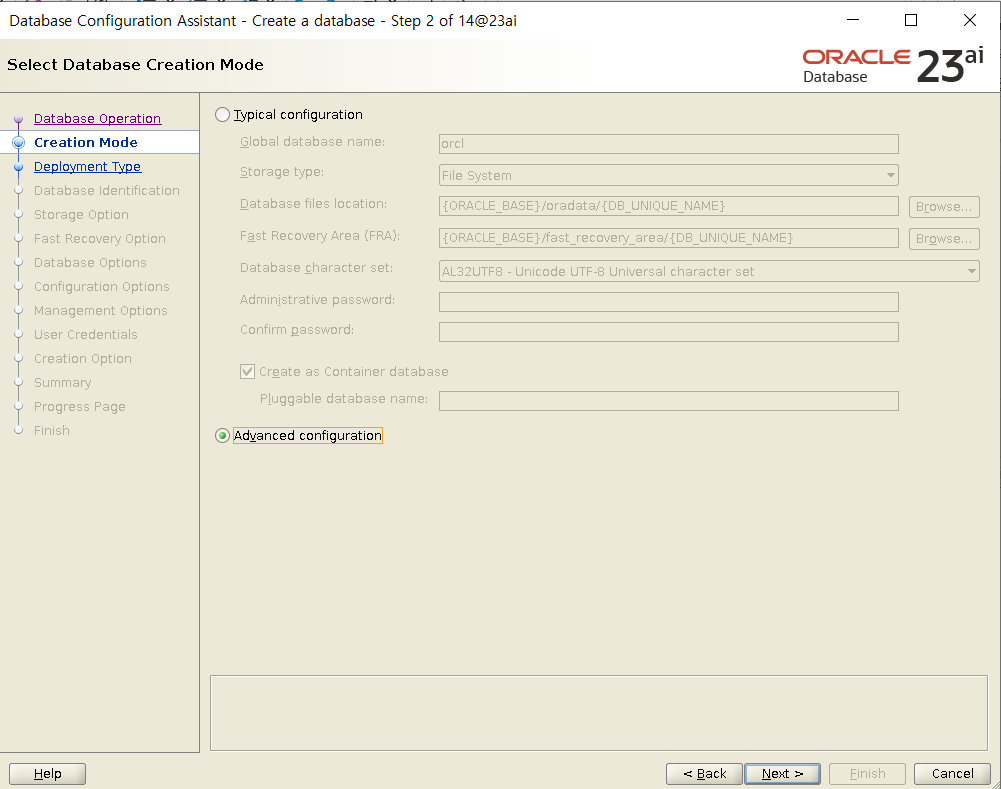Close the Database Configuration Assistant window

click(969, 20)
